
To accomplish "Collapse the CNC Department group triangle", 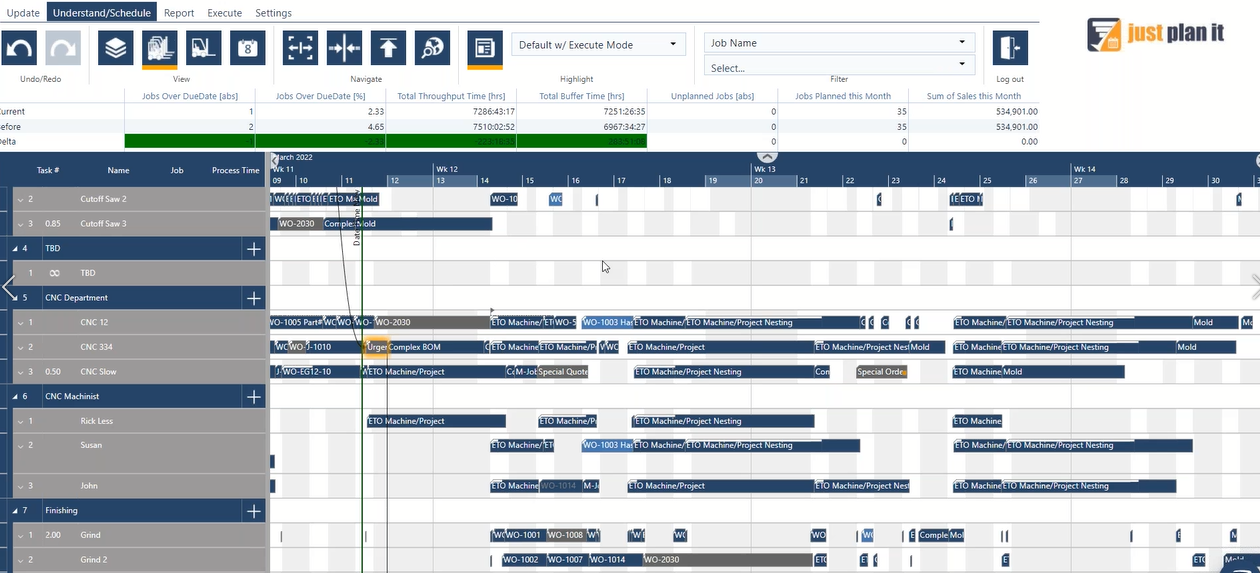I will (15, 298).
